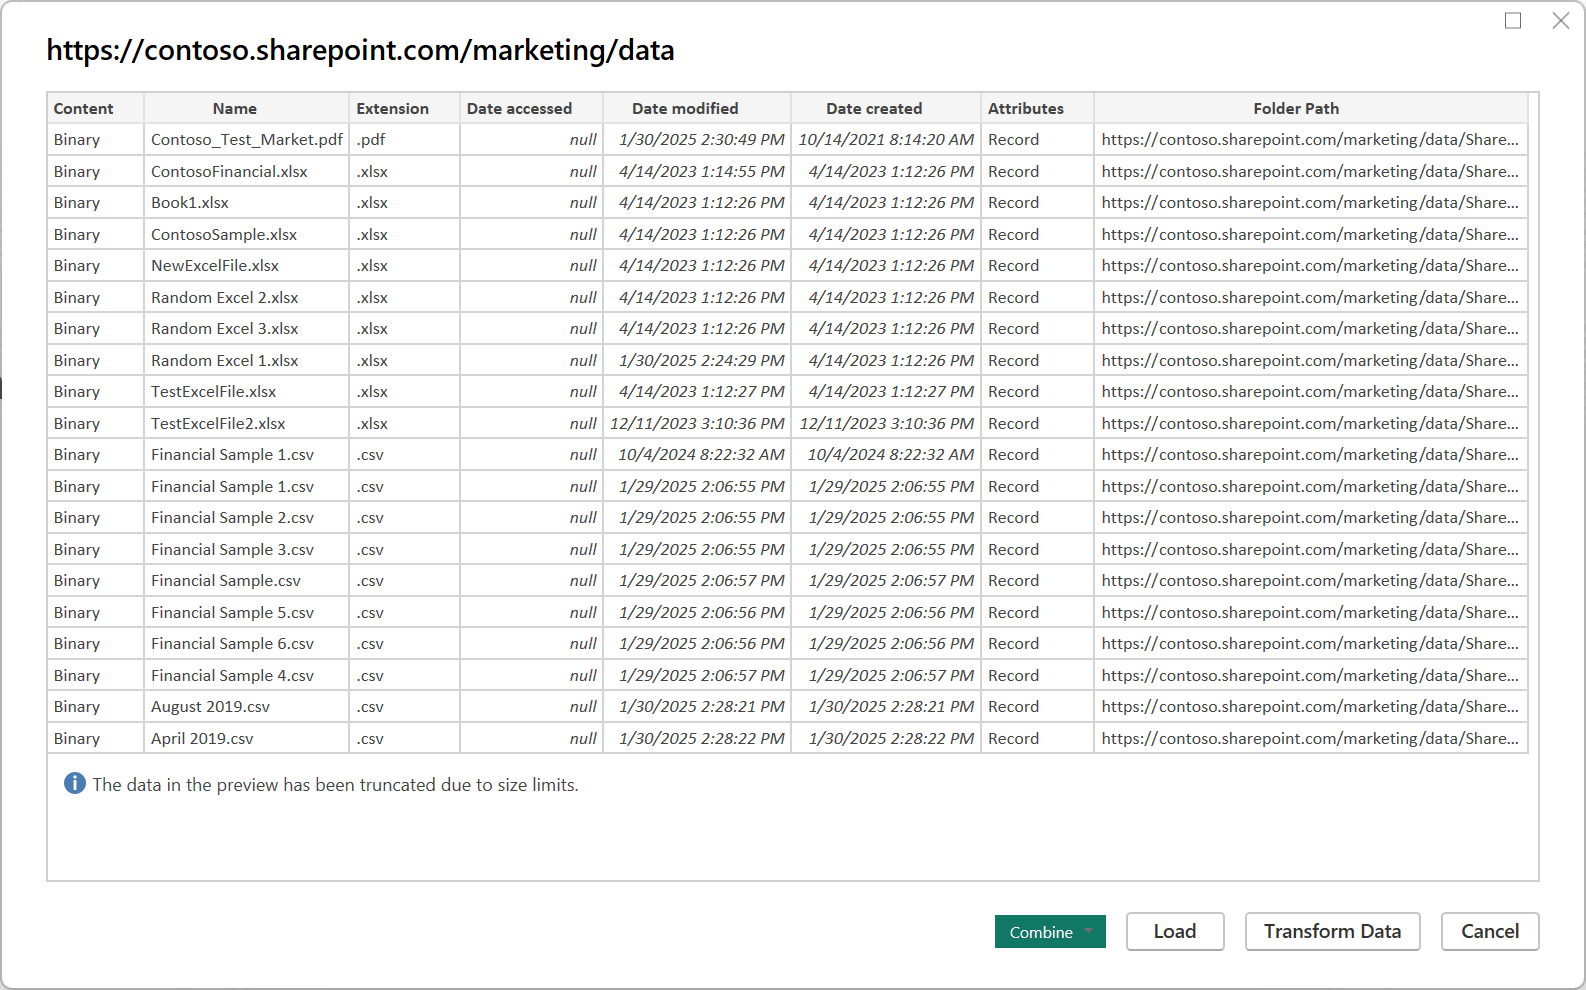Click the 10/14/2021 8:14:20 AM created date
The image size is (1586, 990).
[x=886, y=140]
